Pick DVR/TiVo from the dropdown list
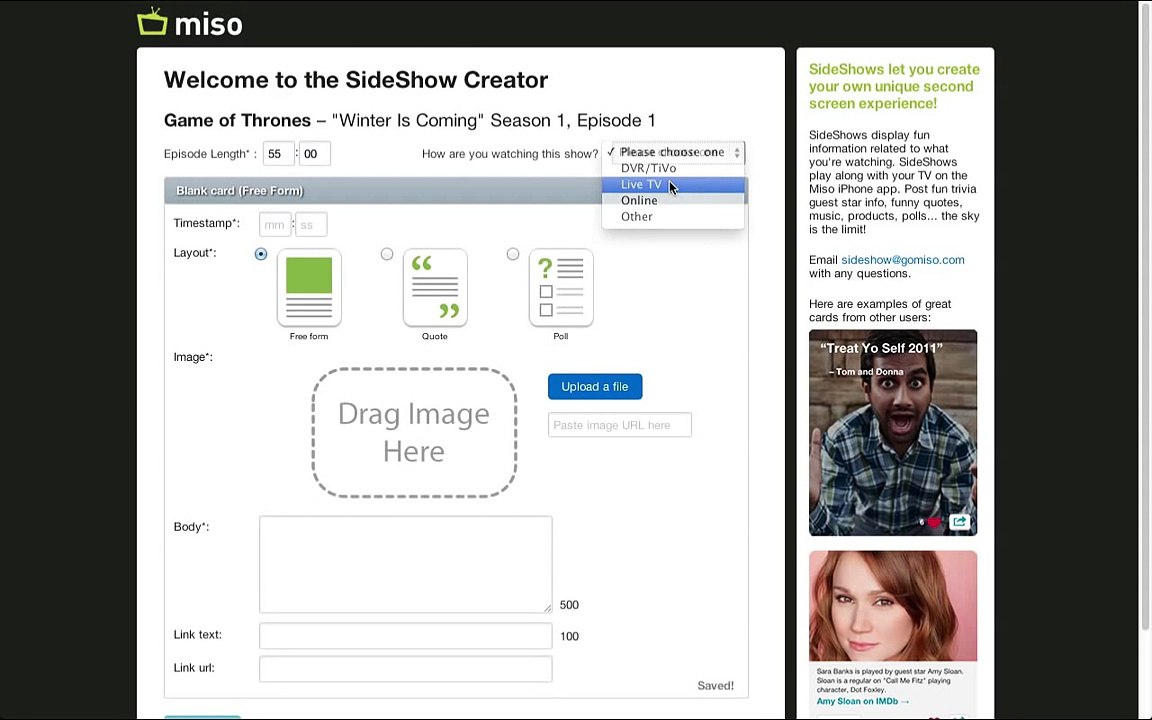This screenshot has height=720, width=1152. (x=673, y=168)
